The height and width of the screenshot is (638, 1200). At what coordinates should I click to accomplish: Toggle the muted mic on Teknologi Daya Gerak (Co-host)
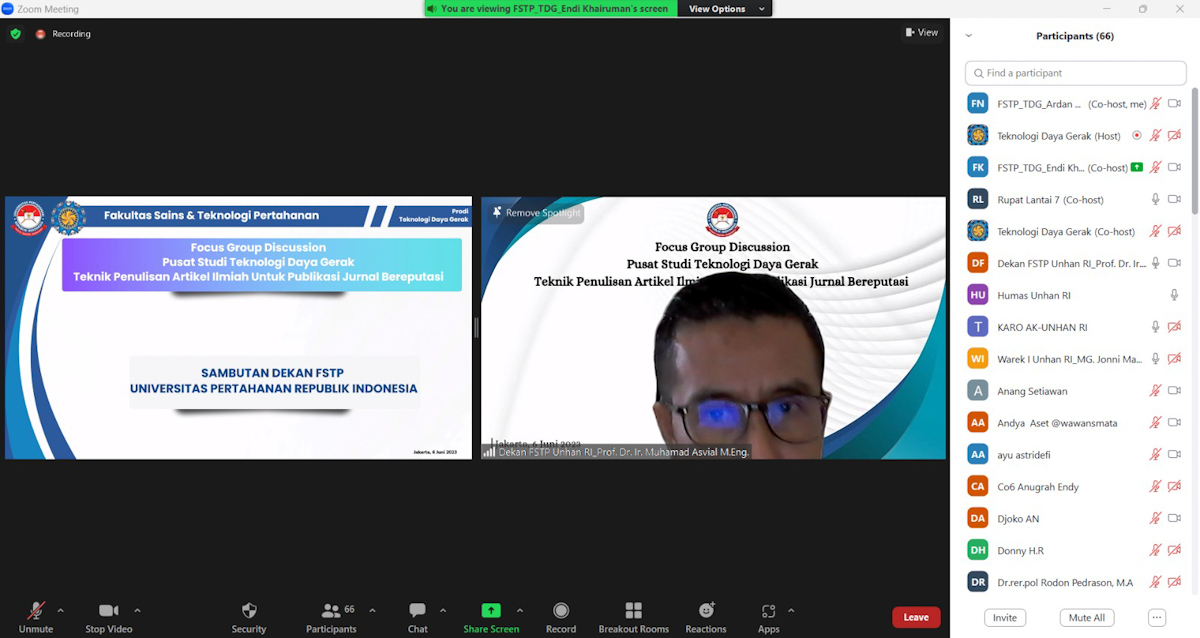coord(1156,231)
